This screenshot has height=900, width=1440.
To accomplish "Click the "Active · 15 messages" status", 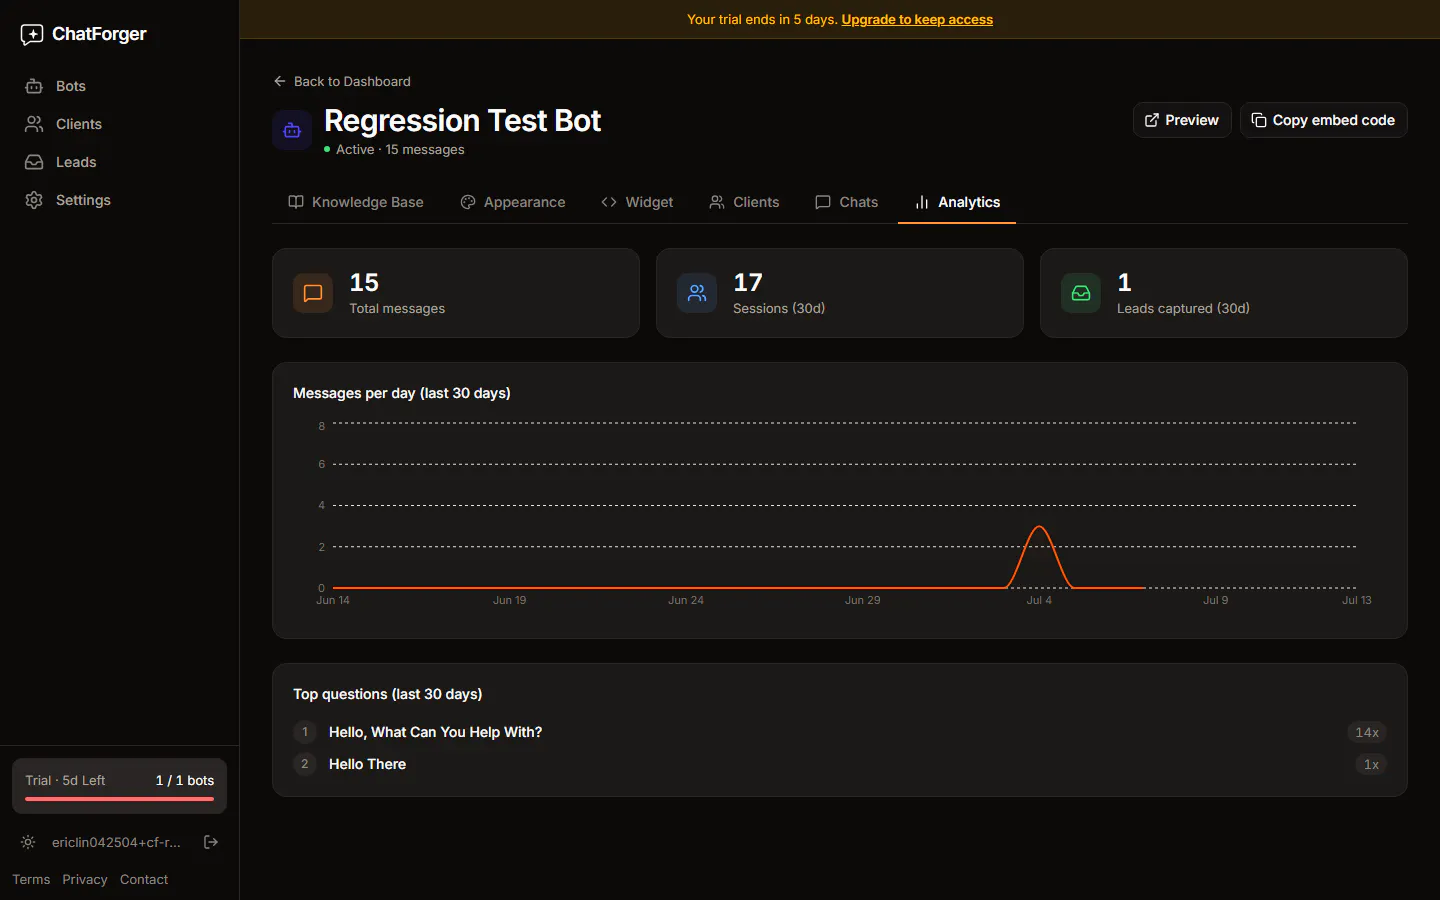I will (394, 149).
